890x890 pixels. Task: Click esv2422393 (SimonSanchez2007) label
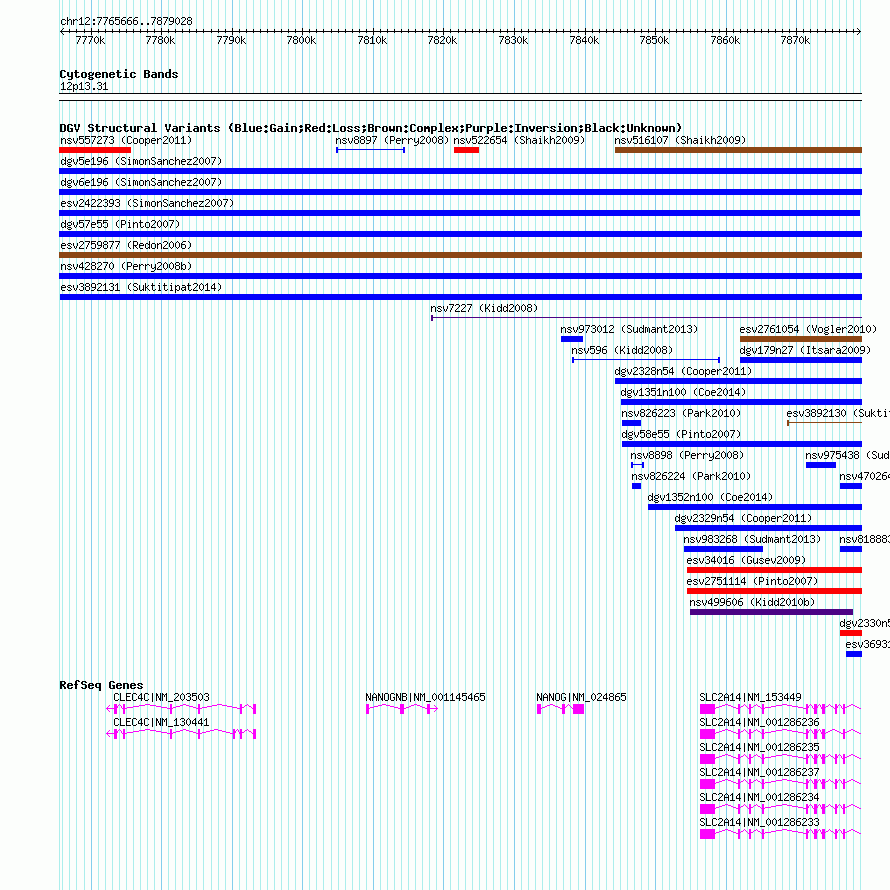coord(147,203)
